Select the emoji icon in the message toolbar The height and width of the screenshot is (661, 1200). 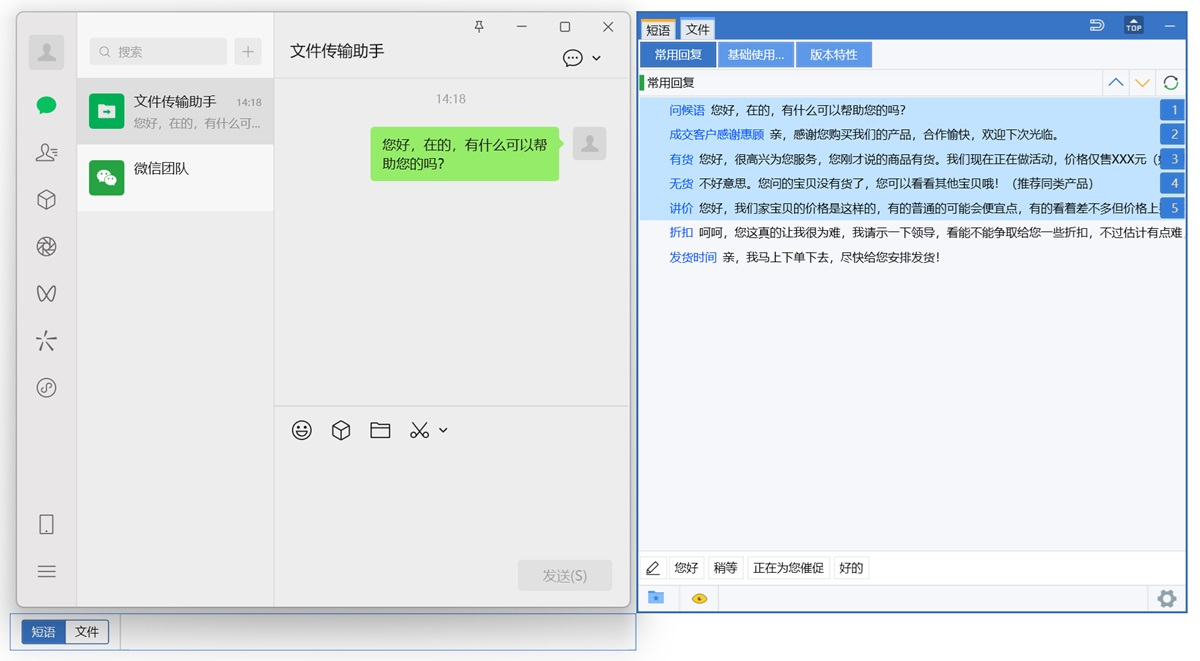(x=301, y=430)
